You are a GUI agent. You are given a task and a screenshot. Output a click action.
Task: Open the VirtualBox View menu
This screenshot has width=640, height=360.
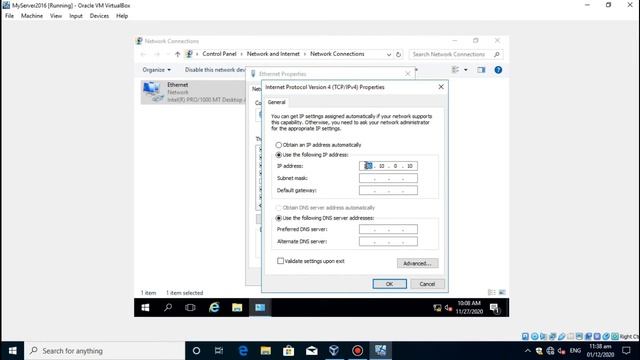pos(56,16)
